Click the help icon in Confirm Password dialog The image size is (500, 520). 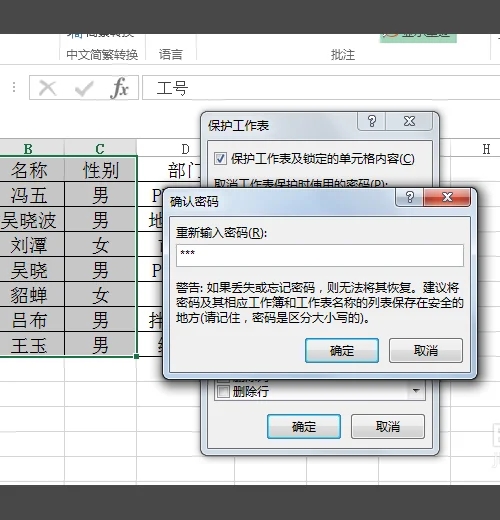pyautogui.click(x=410, y=197)
